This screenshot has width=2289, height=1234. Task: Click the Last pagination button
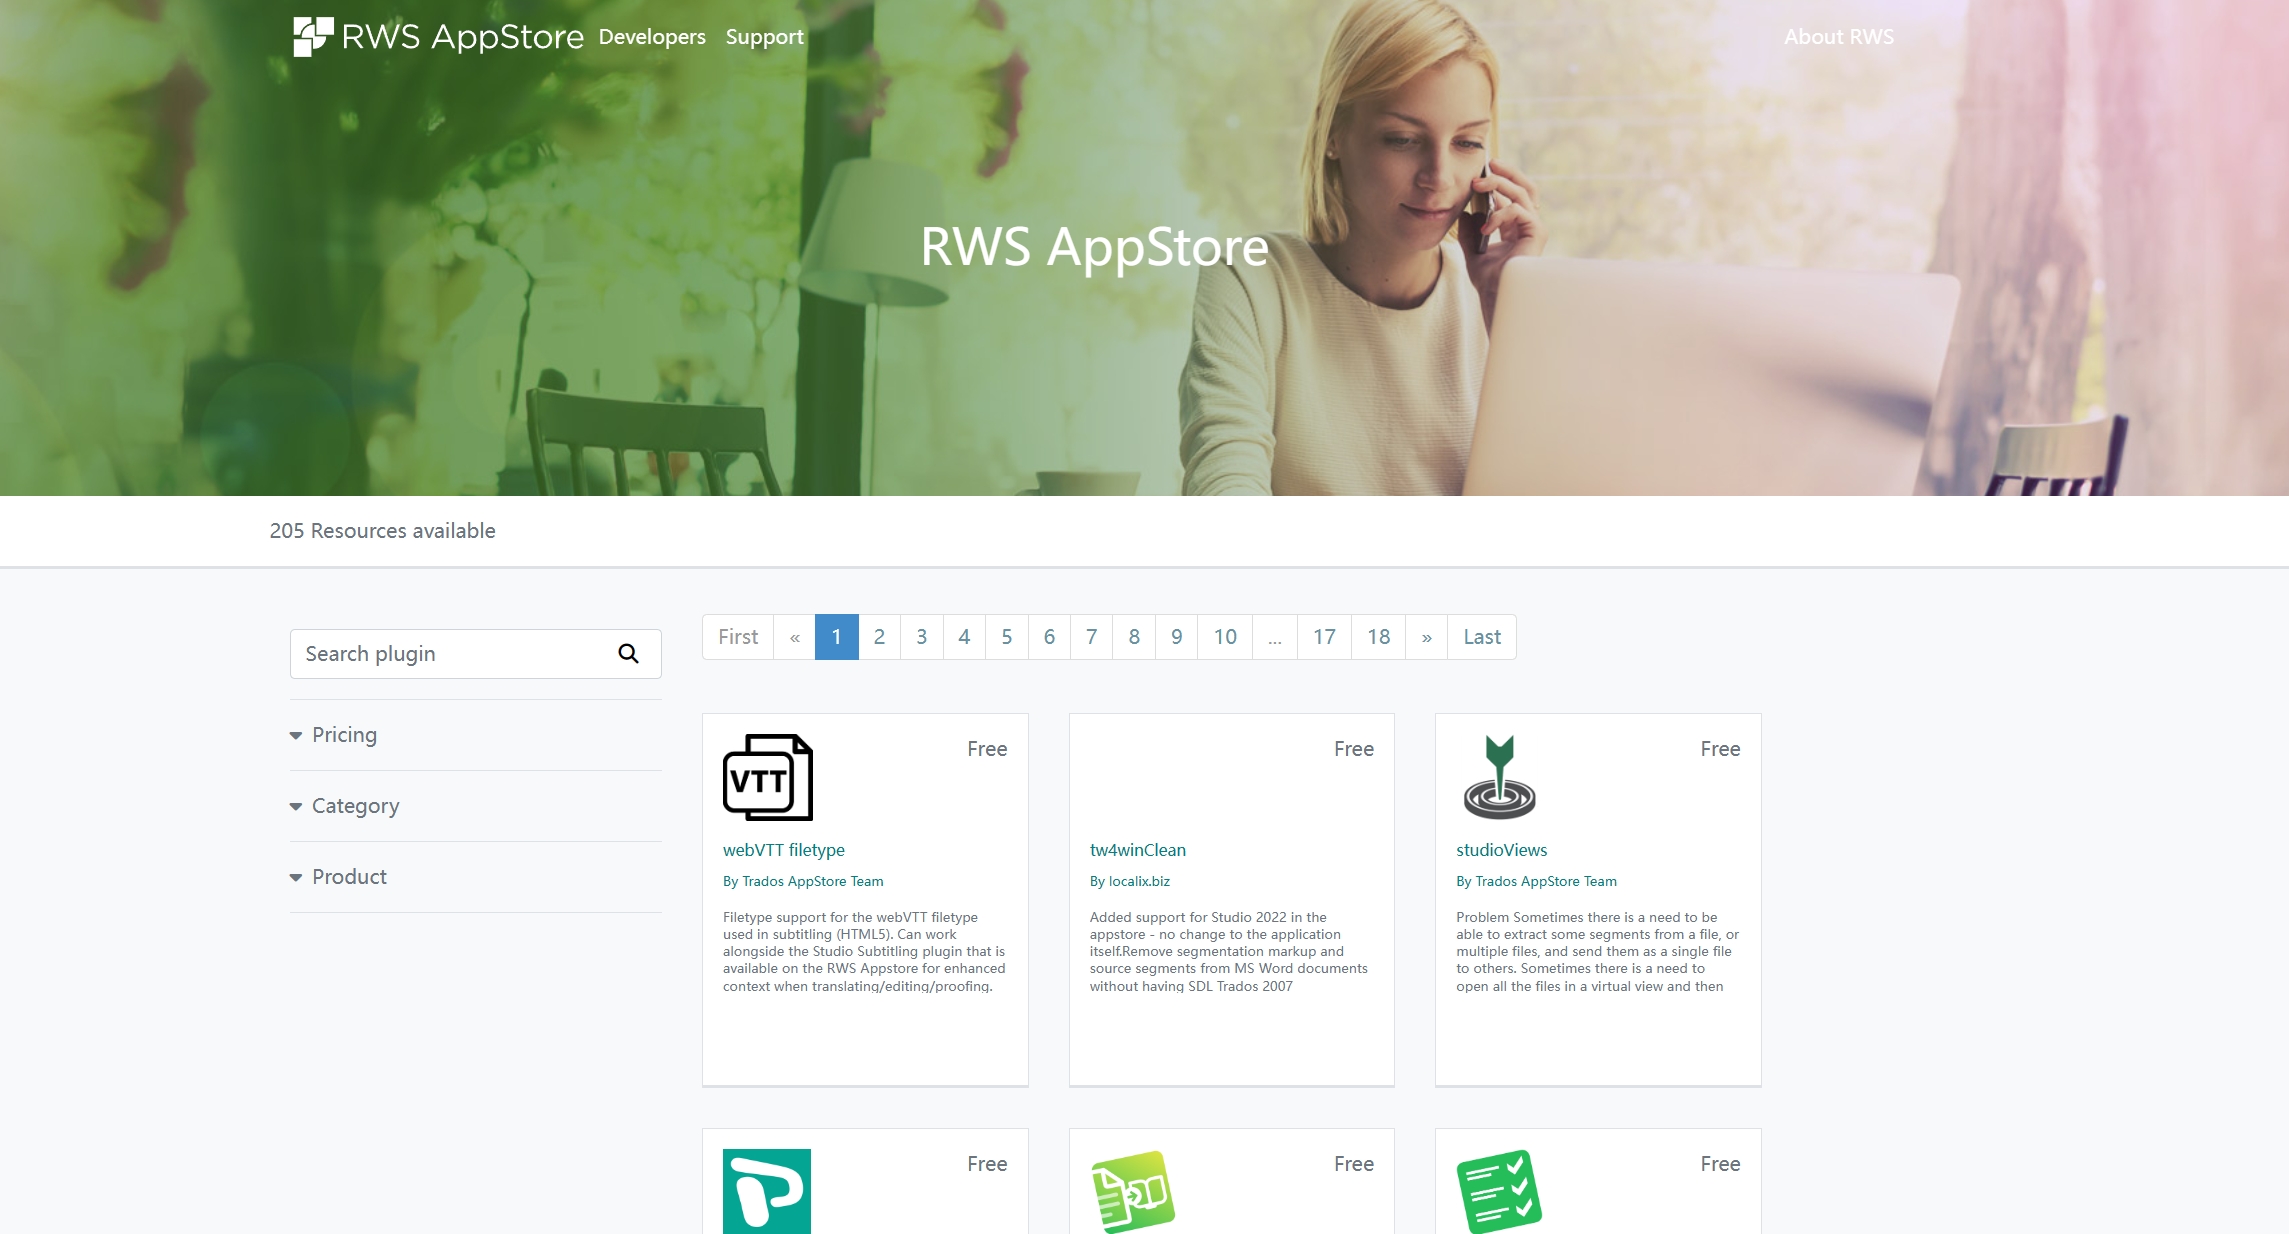(1481, 636)
